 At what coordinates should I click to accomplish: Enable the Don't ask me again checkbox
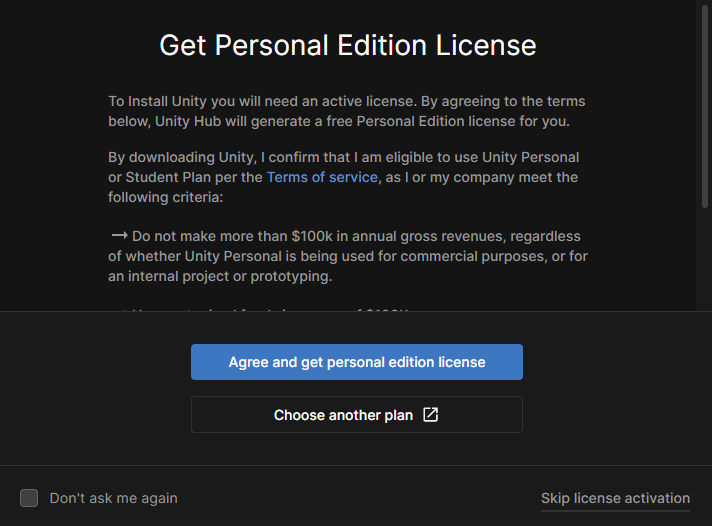click(29, 498)
